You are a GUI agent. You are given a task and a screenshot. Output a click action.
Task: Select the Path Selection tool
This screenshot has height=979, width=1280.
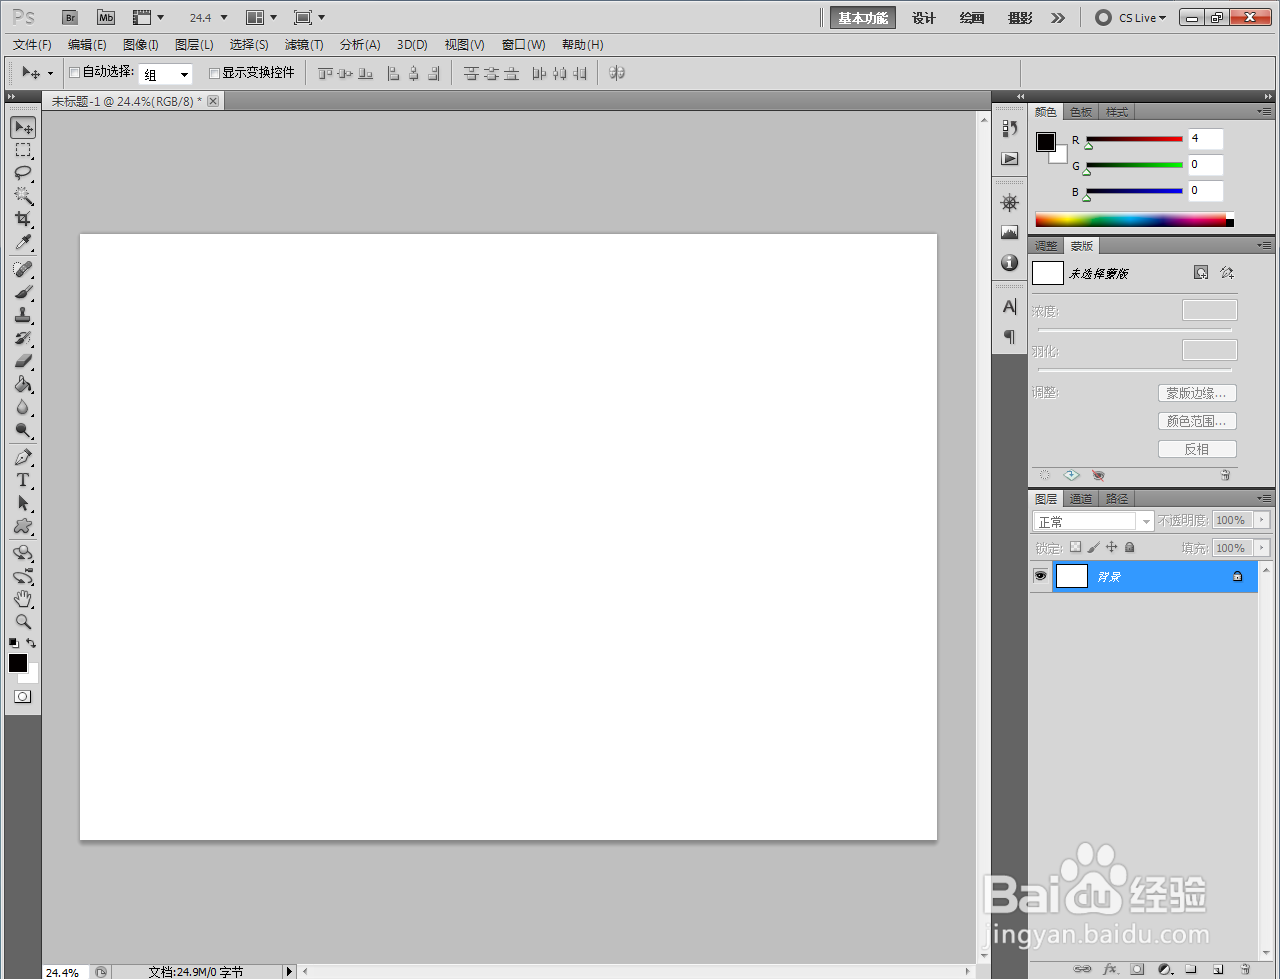pos(23,503)
